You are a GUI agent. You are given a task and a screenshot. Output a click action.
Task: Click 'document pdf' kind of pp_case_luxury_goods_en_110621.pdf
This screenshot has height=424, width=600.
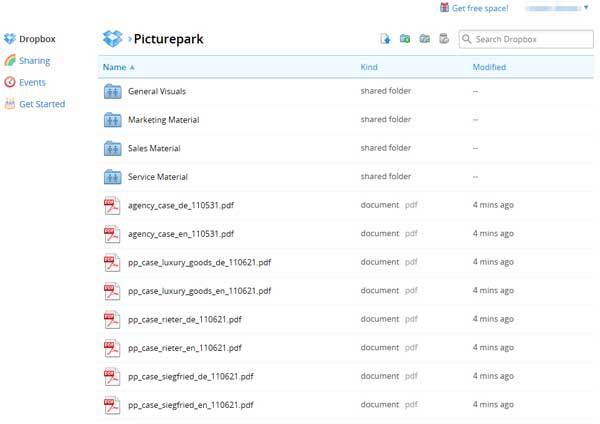point(389,290)
